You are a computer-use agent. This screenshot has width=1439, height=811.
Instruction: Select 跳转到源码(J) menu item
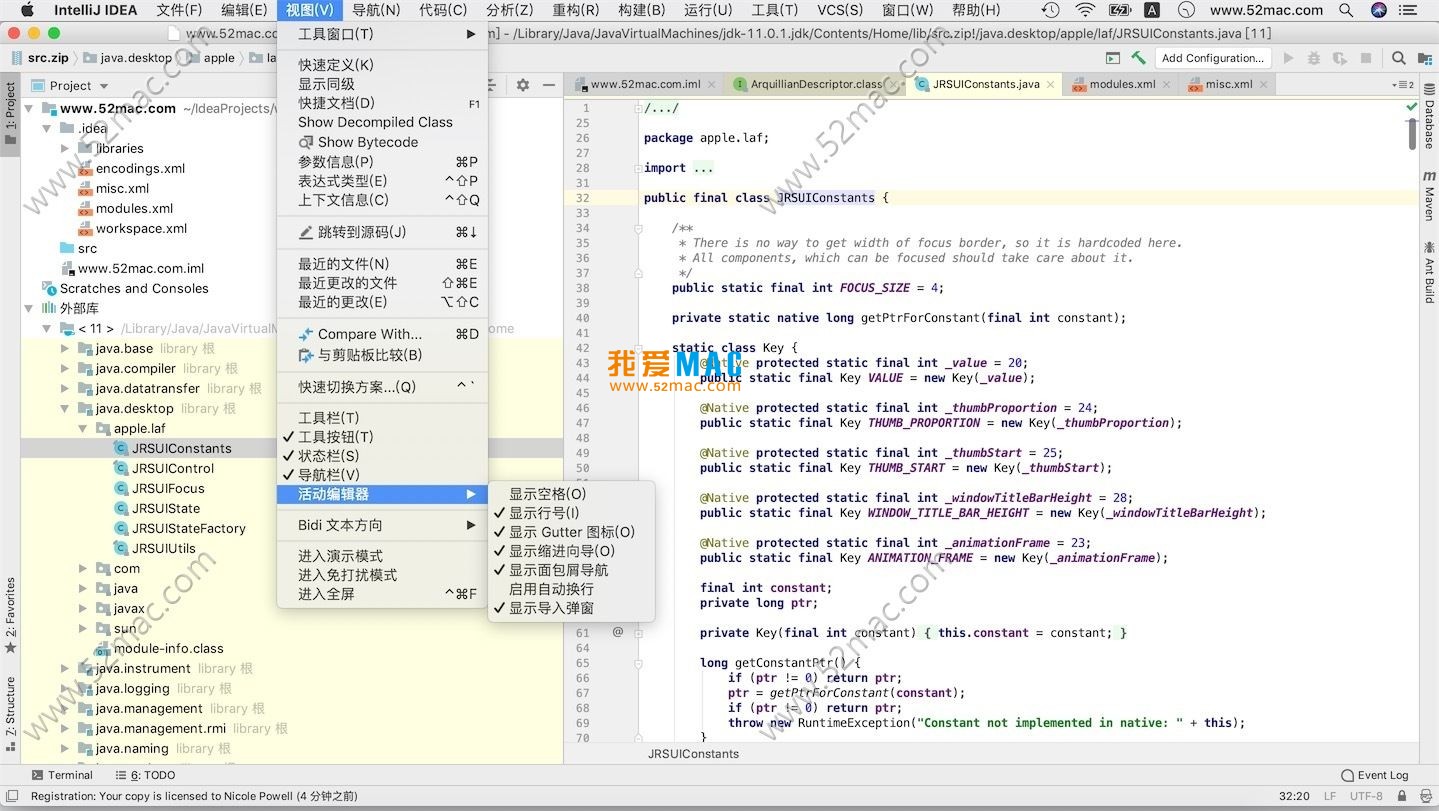(x=382, y=232)
